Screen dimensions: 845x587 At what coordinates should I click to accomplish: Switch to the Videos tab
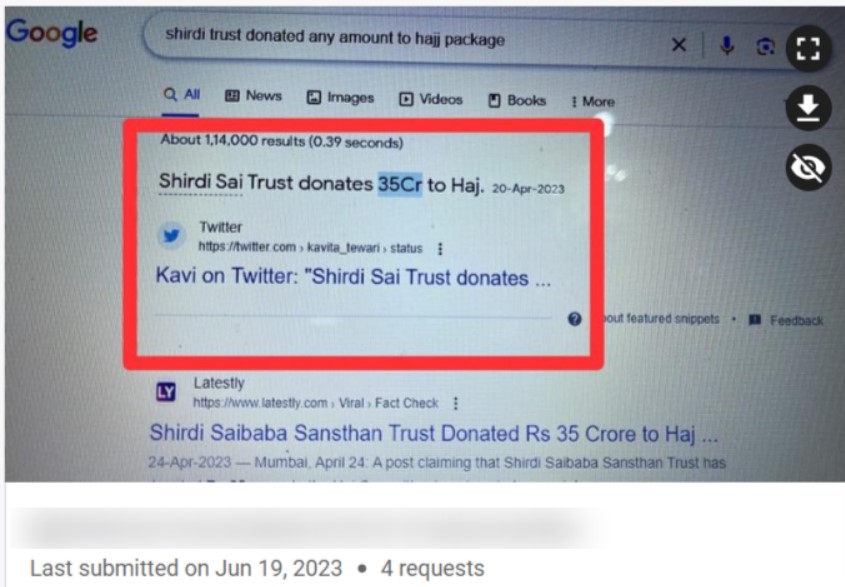[431, 99]
